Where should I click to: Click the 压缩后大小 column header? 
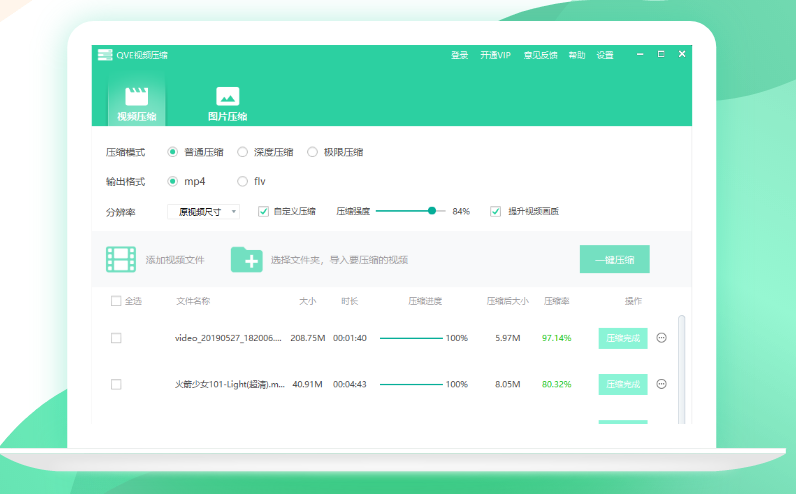508,301
